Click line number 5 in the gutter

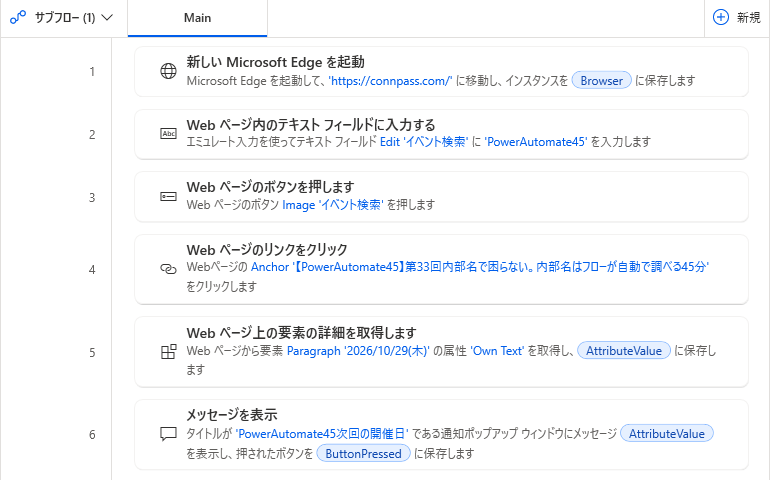tap(92, 353)
